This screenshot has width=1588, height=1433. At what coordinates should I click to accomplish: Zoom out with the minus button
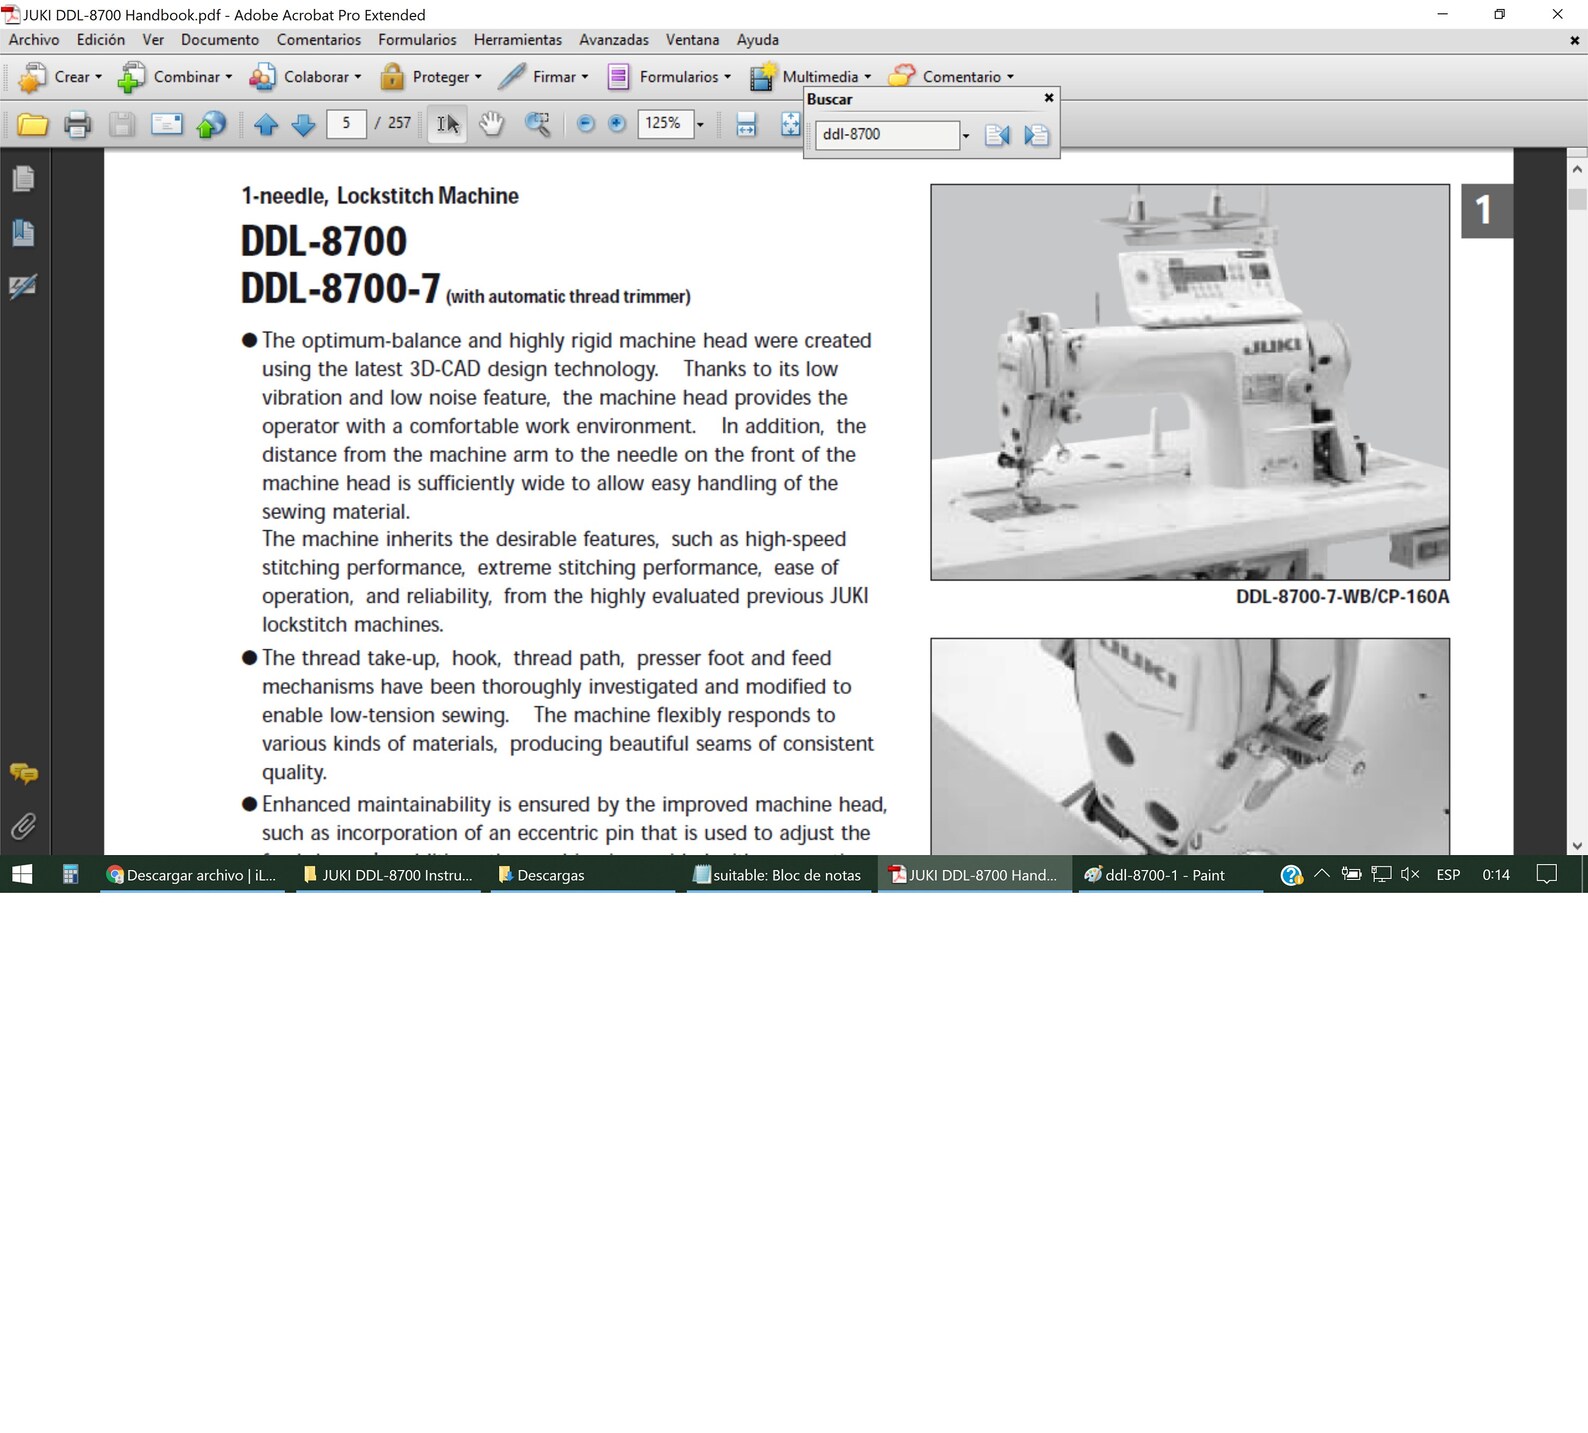coord(586,124)
